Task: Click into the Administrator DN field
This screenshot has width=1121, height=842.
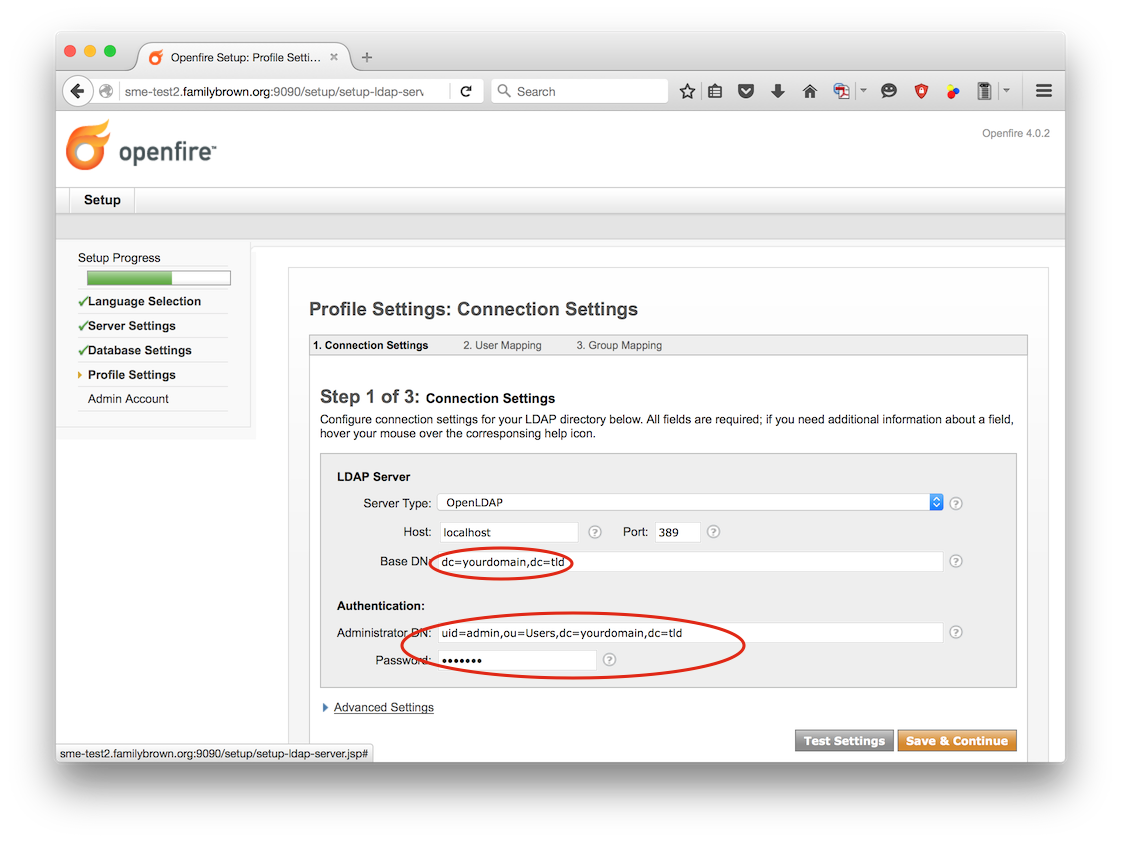Action: [690, 632]
